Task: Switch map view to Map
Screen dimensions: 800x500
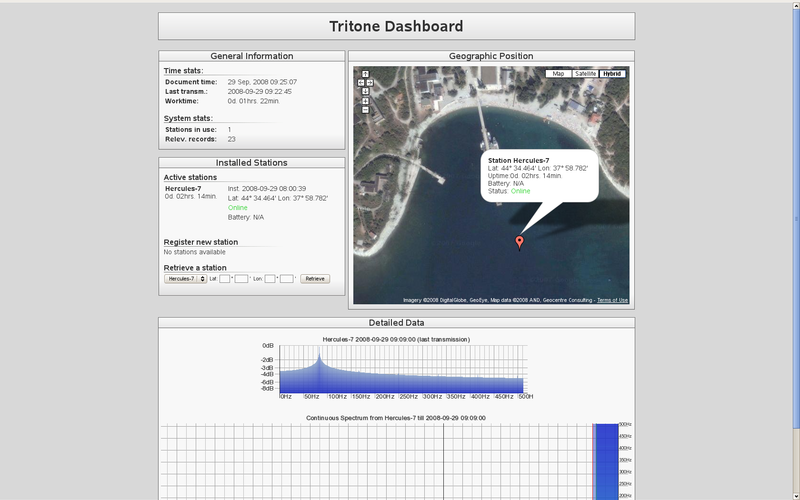Action: pyautogui.click(x=558, y=74)
